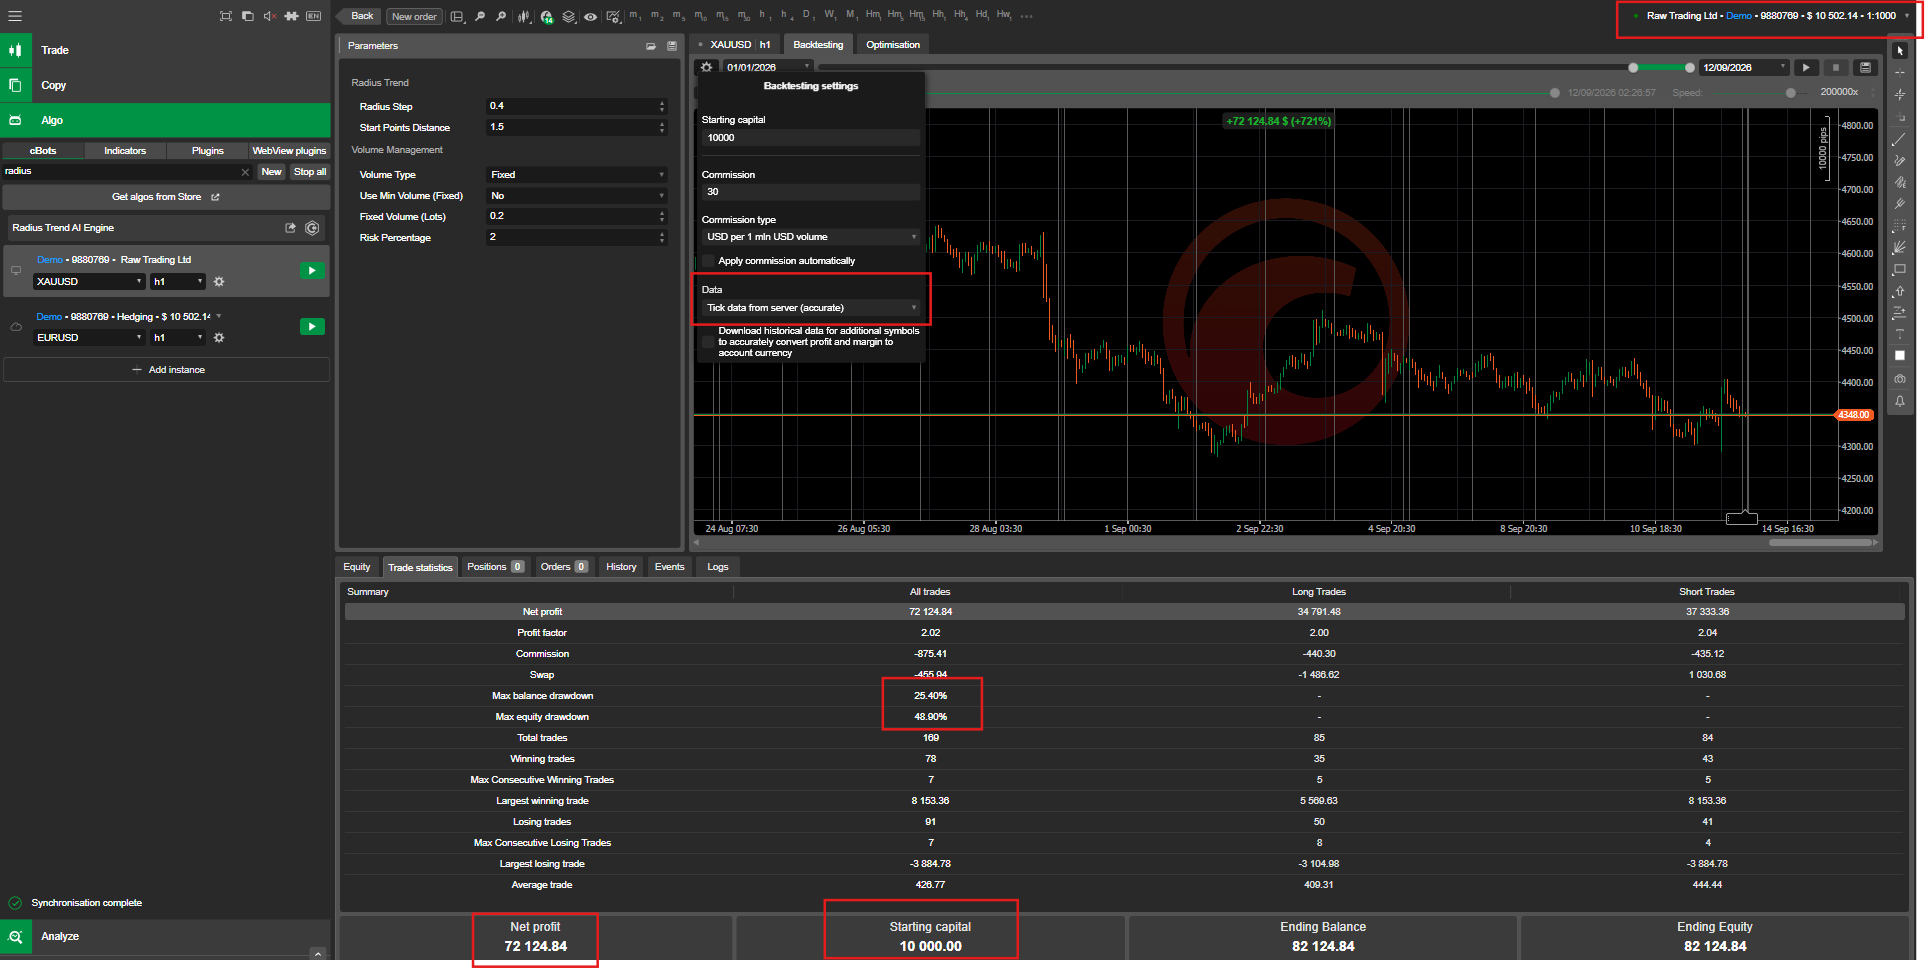Open the Tick data from server dropdown
1925x969 pixels.
[810, 308]
